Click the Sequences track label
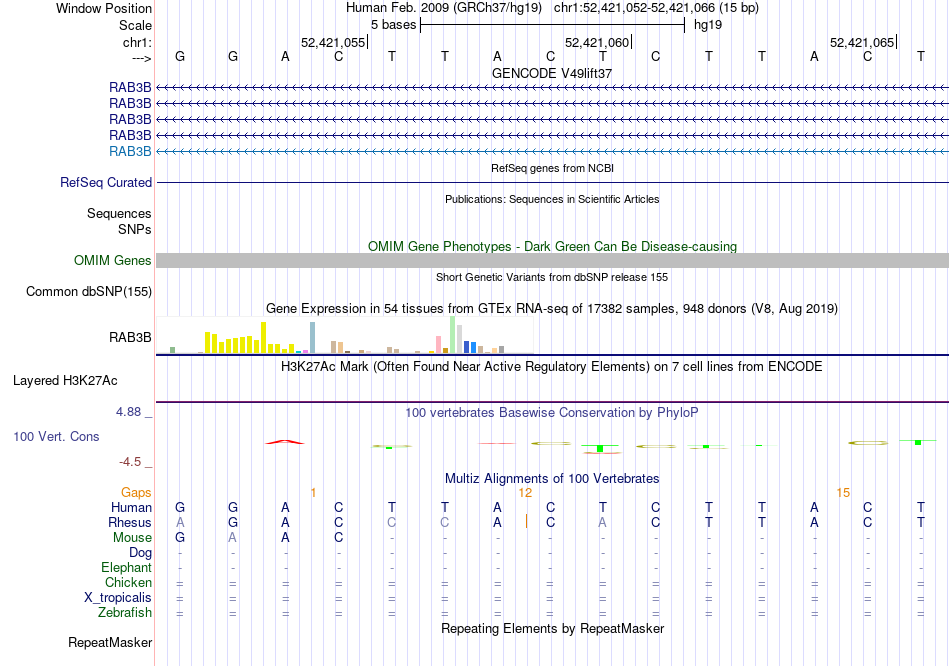 pos(119,213)
